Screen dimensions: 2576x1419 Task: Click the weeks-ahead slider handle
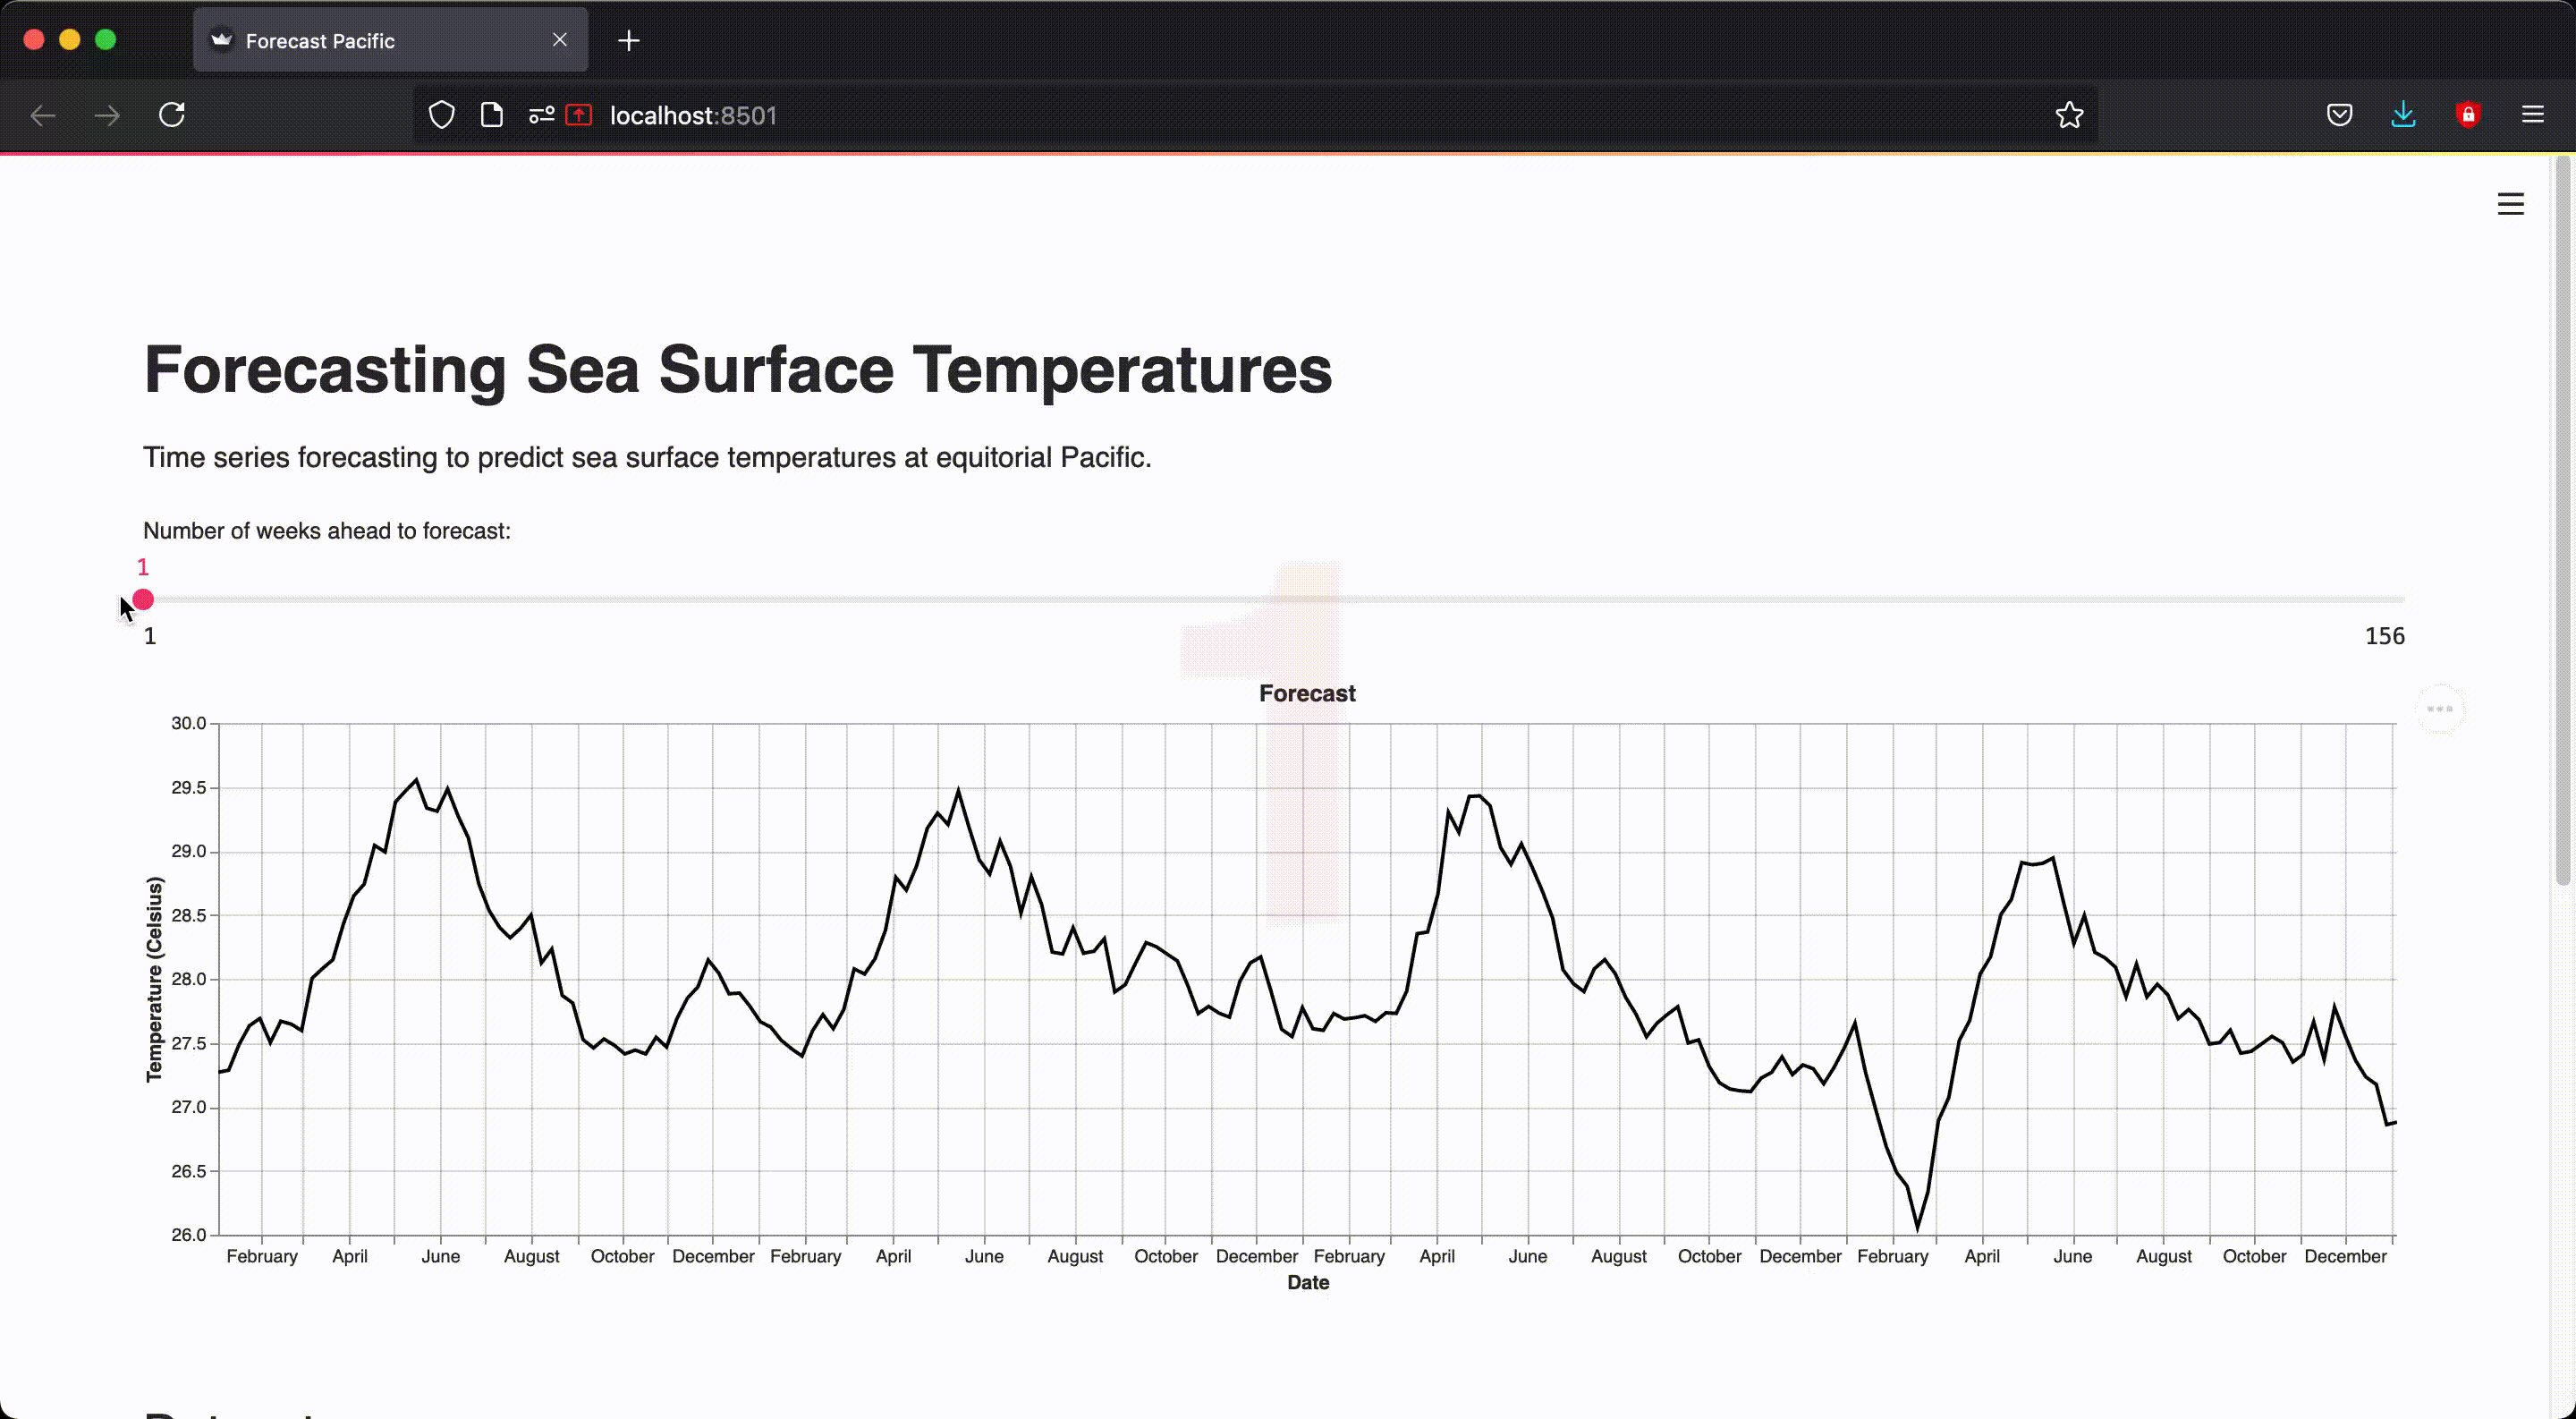pos(143,600)
